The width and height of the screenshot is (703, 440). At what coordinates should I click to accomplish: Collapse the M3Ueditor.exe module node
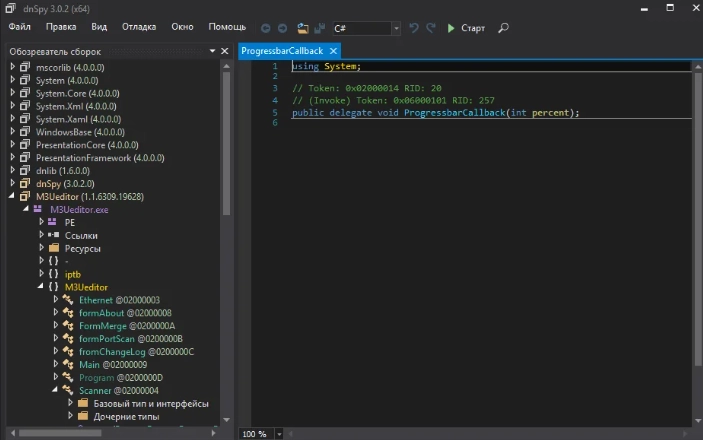coord(26,209)
